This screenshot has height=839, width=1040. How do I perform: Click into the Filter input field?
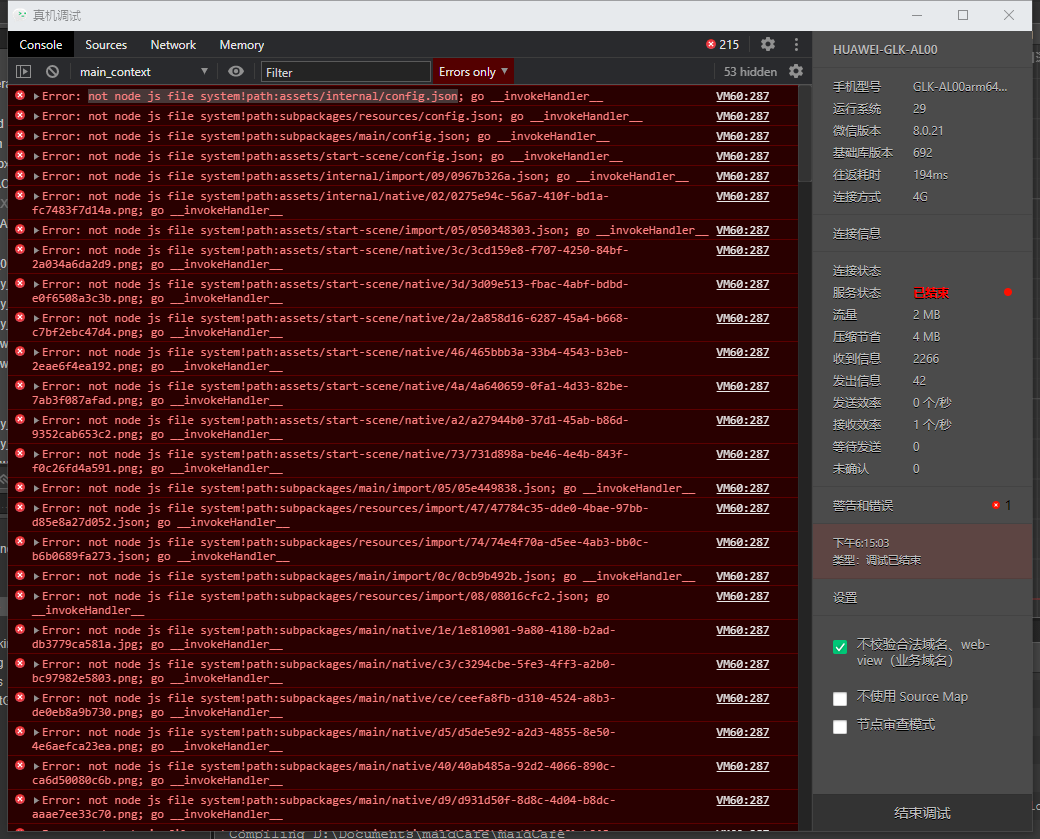346,72
